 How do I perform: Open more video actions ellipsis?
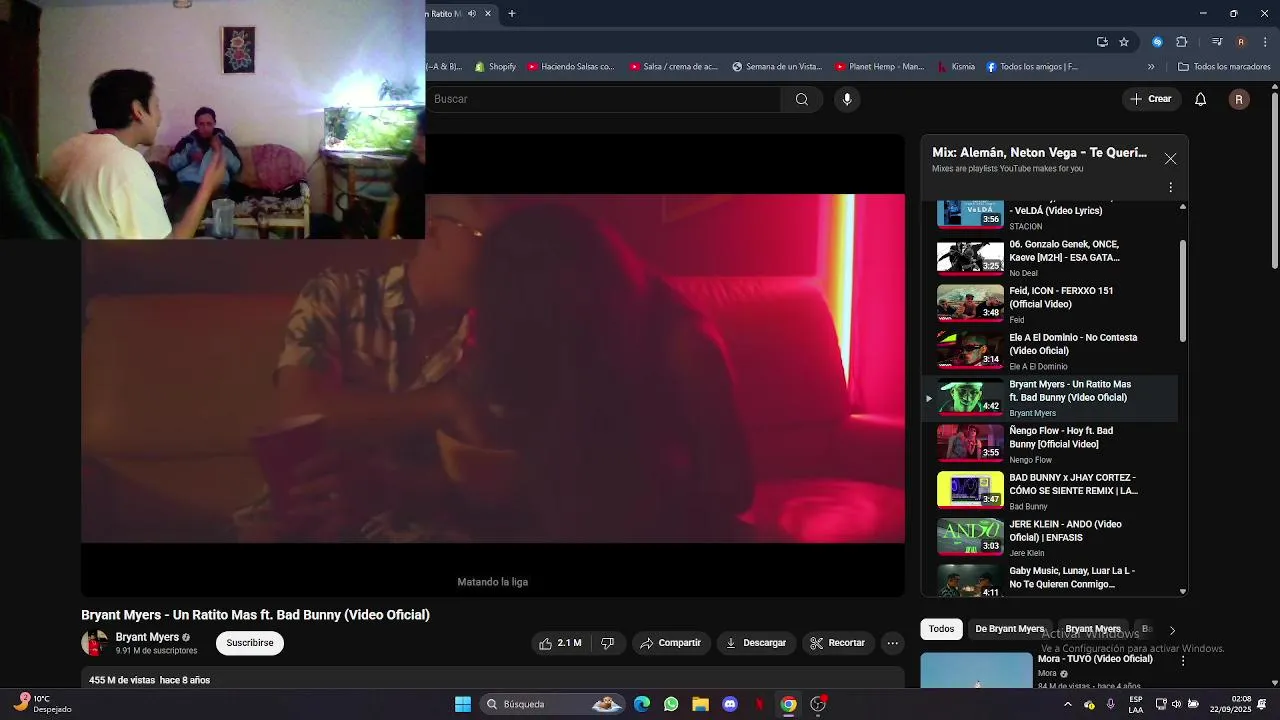click(x=893, y=643)
